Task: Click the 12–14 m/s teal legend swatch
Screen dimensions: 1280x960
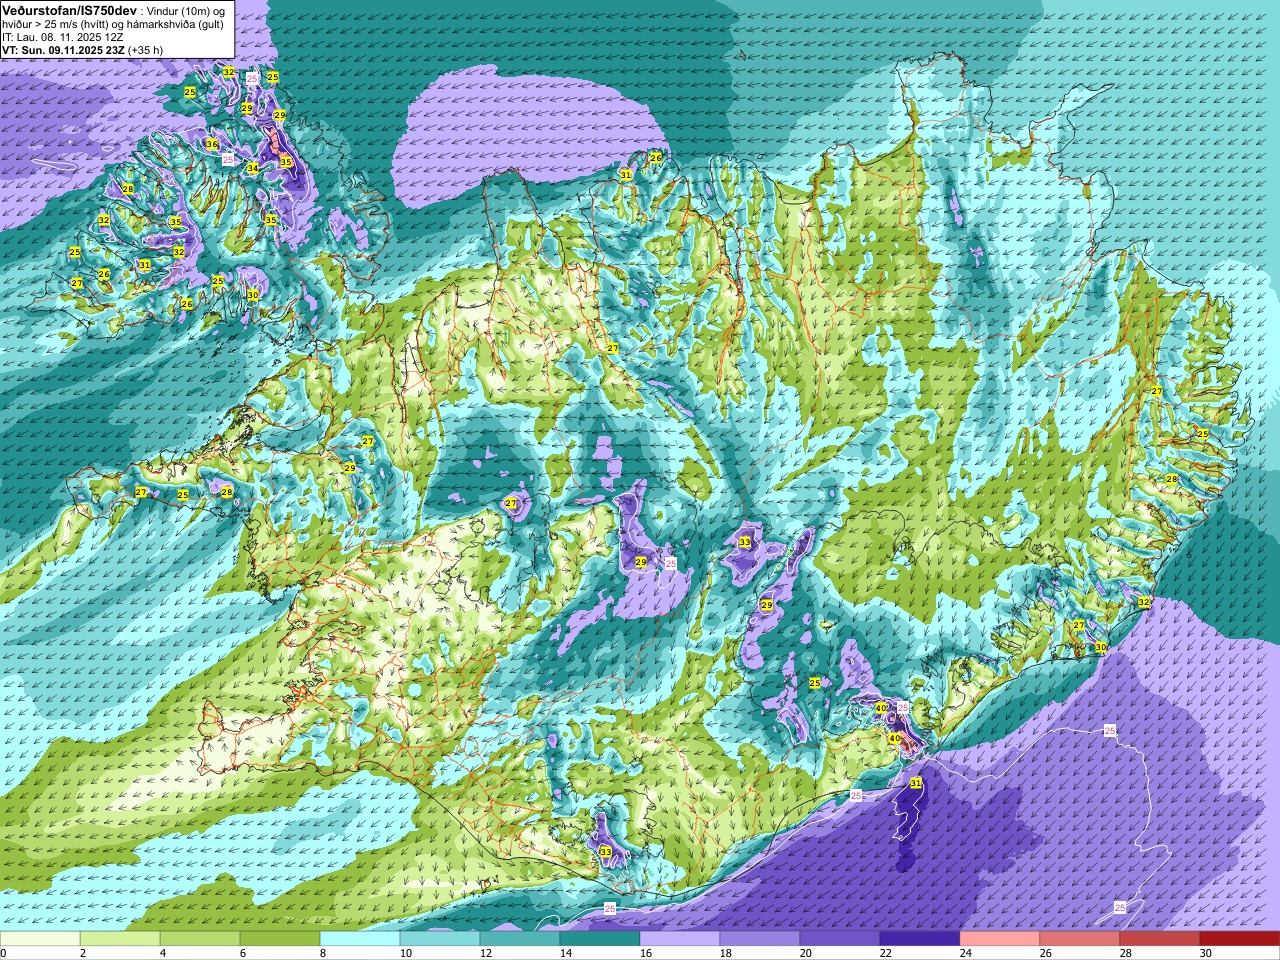Action: point(520,939)
